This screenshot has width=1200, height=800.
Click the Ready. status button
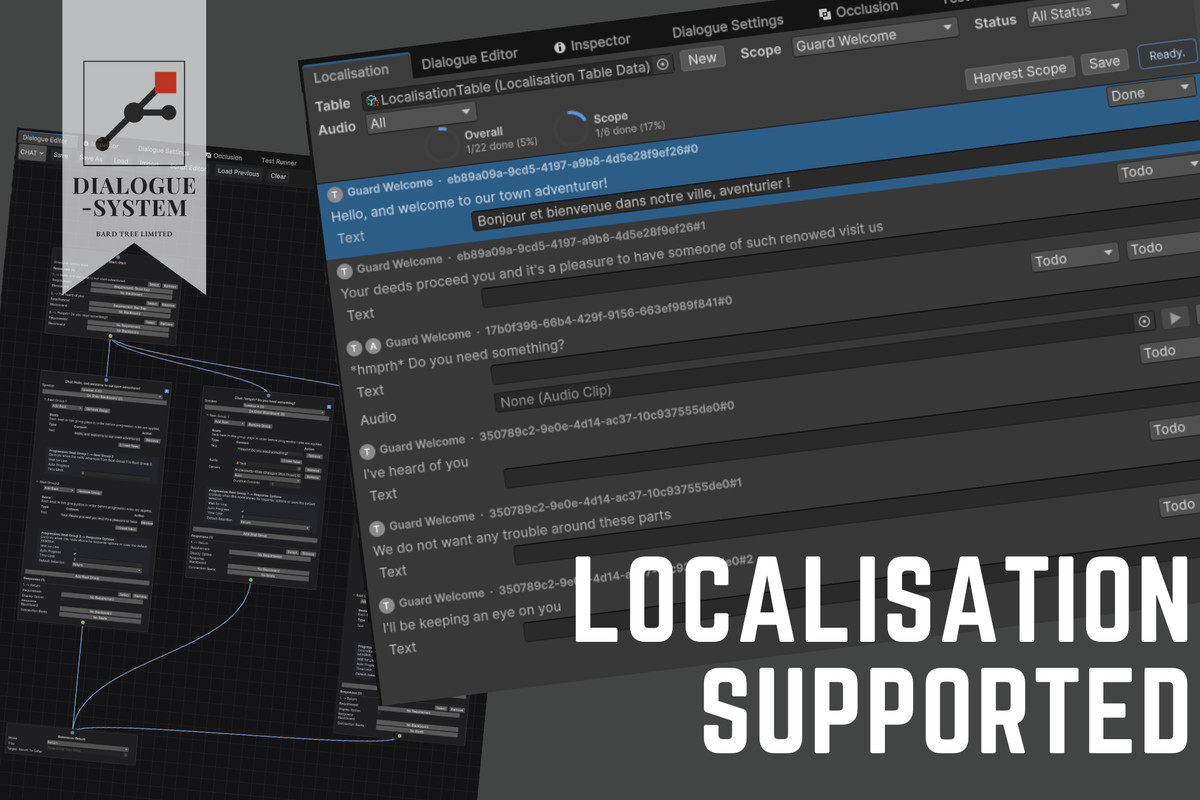(1166, 53)
